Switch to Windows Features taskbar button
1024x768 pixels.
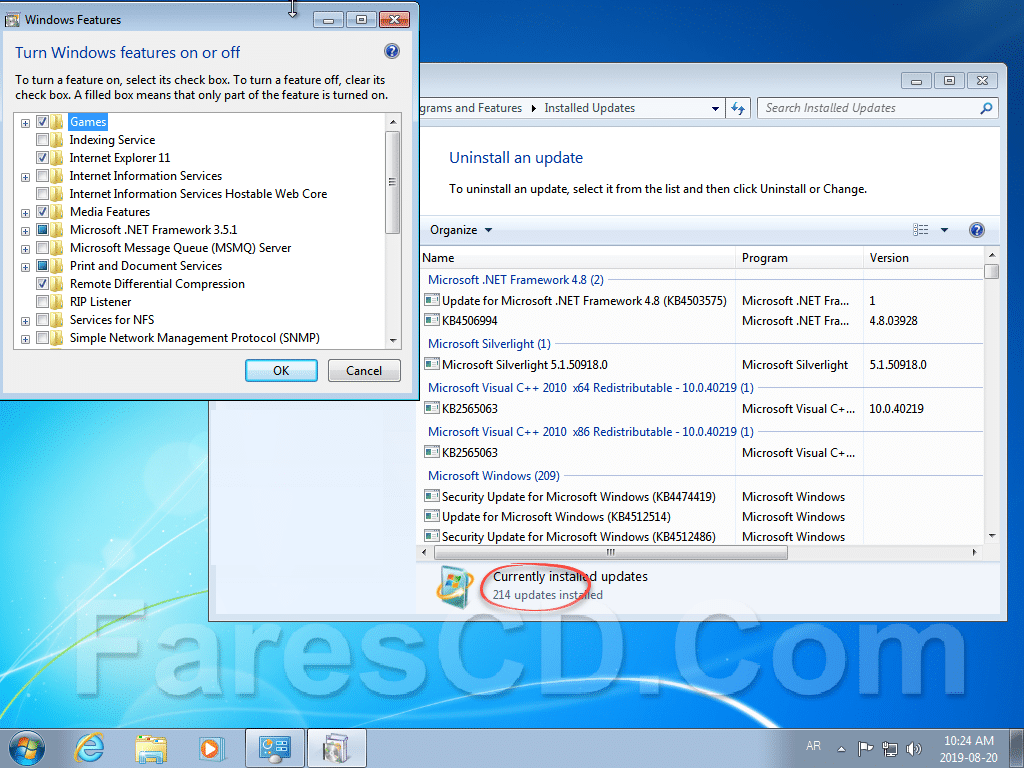tap(336, 748)
